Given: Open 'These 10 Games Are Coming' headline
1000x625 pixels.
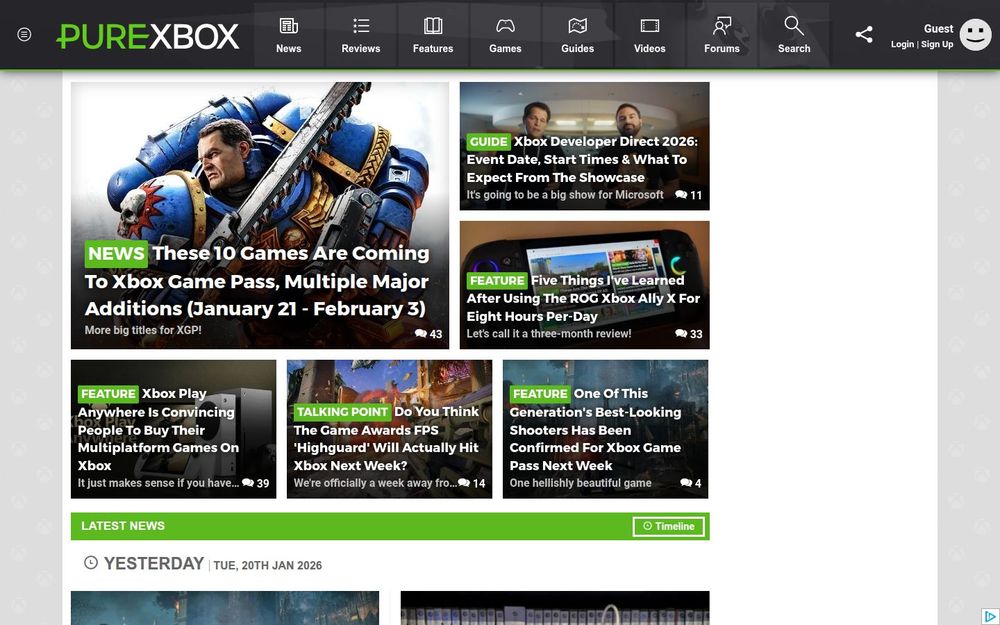Looking at the screenshot, I should [257, 281].
